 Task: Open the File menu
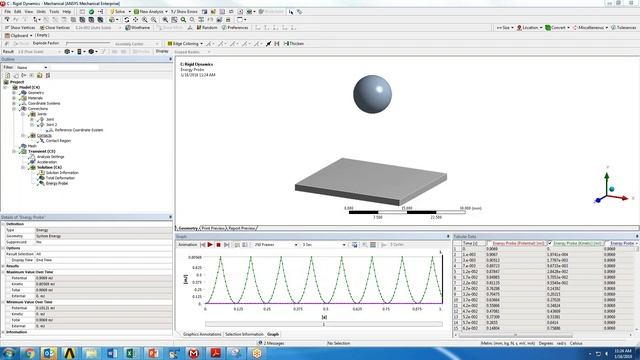[7, 12]
